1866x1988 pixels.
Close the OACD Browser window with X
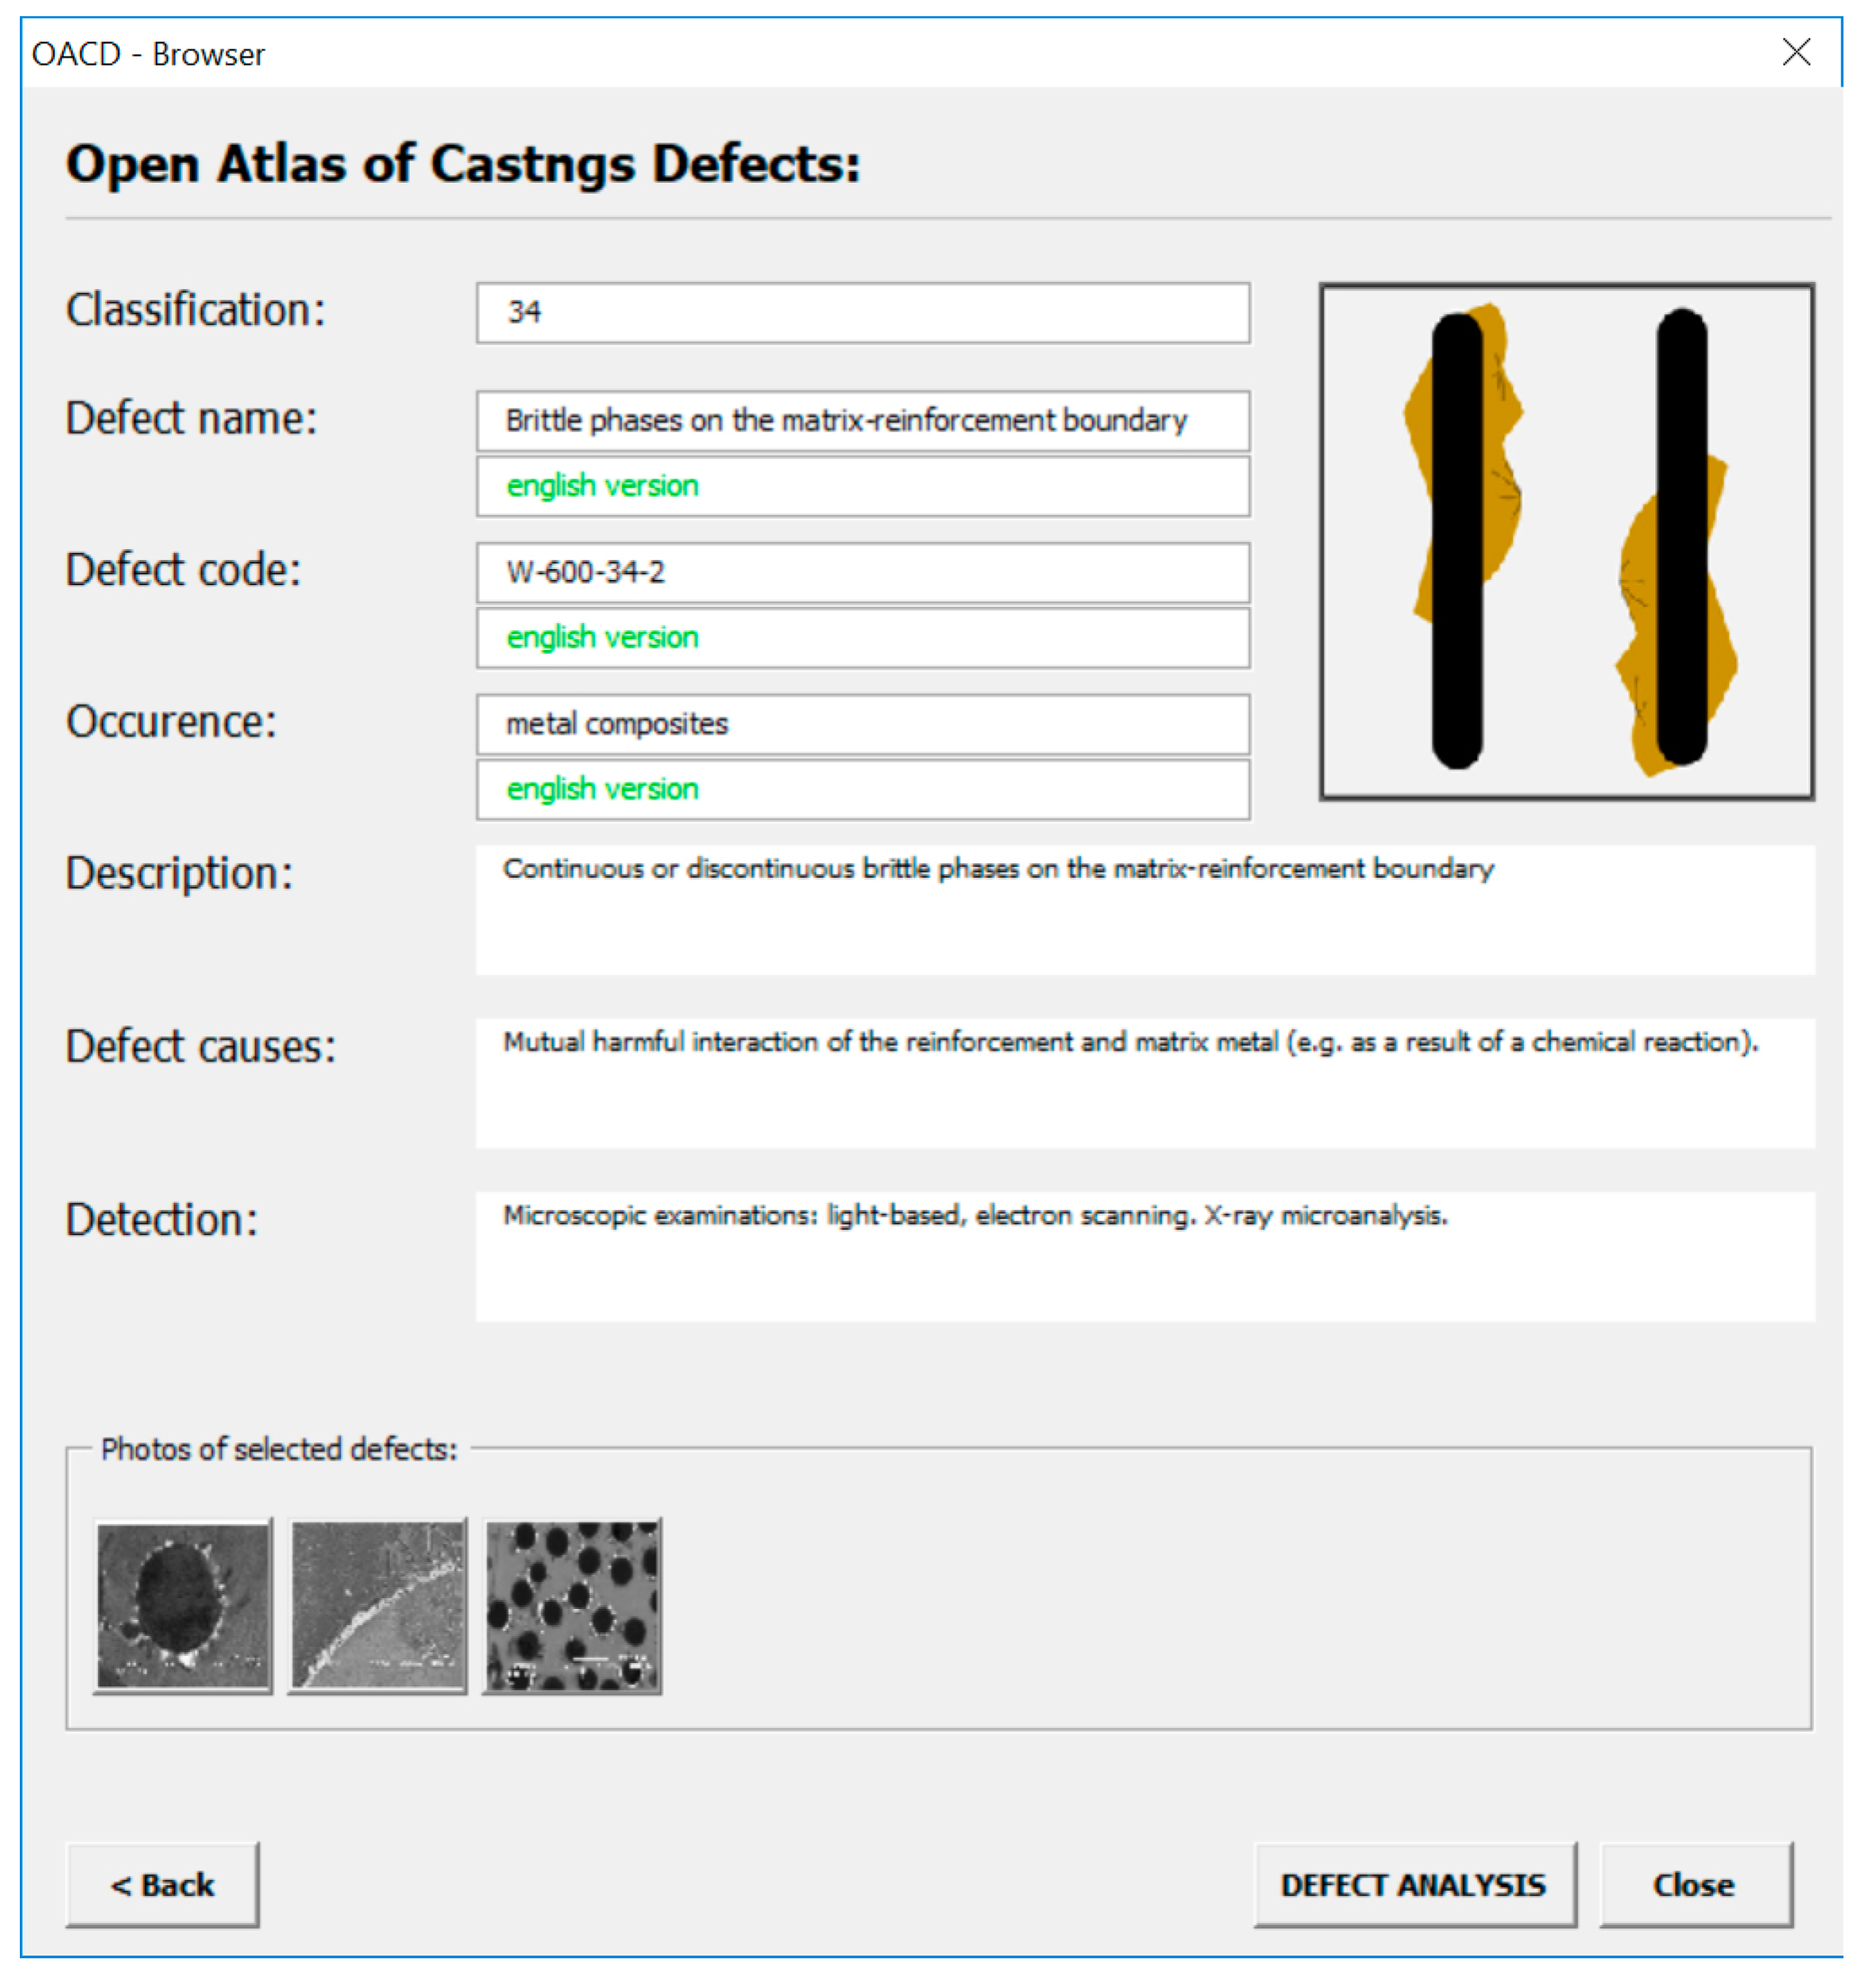tap(1796, 52)
